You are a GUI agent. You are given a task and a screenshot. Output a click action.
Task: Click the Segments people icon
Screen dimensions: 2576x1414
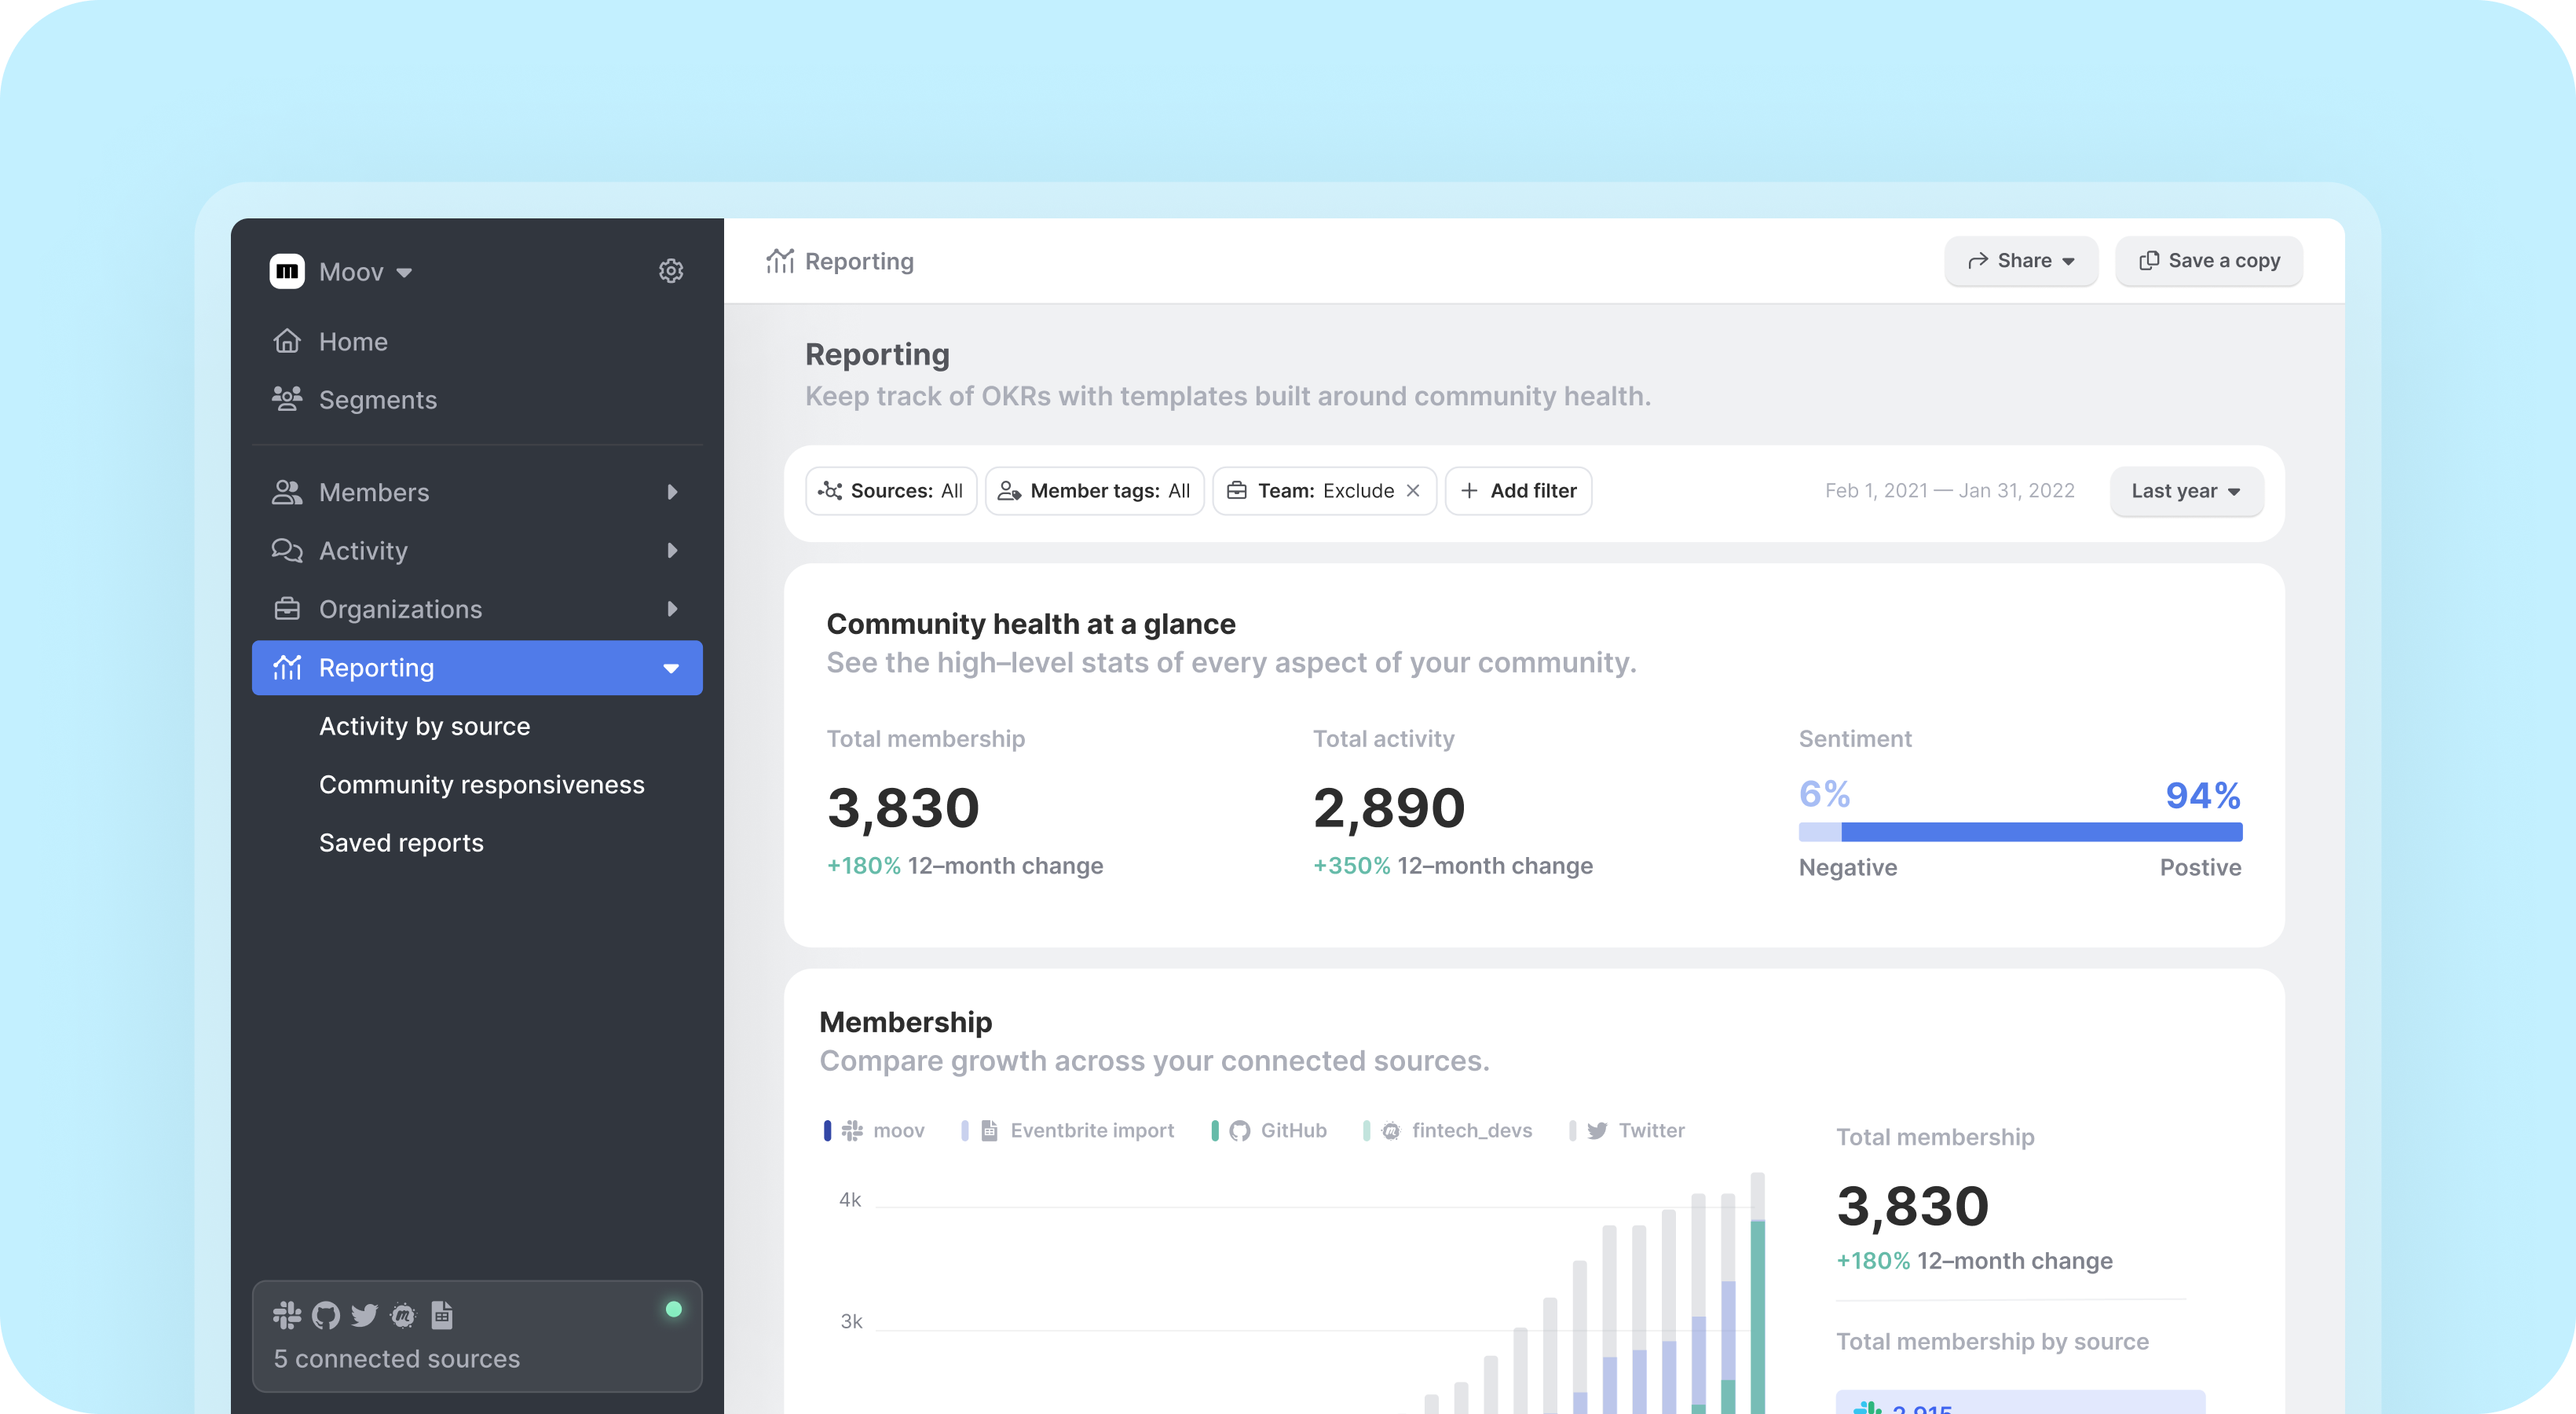point(287,399)
